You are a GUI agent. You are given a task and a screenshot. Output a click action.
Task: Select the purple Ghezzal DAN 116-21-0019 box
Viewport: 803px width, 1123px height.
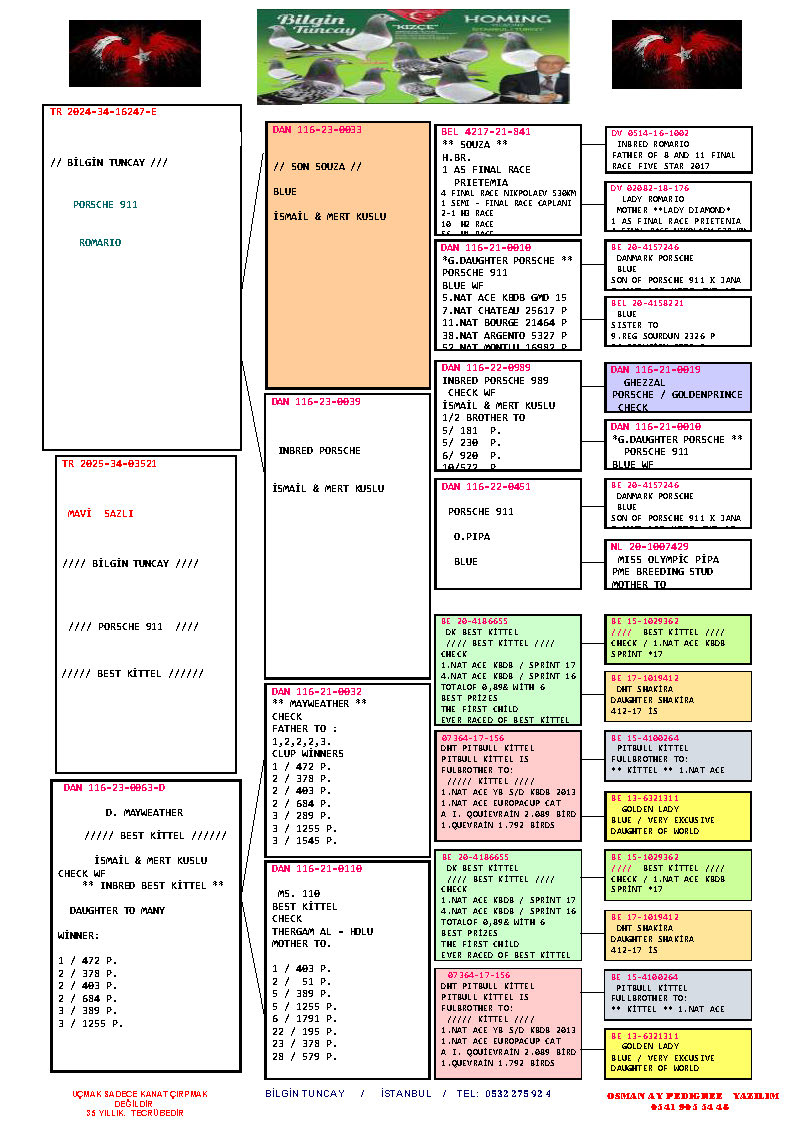point(679,387)
